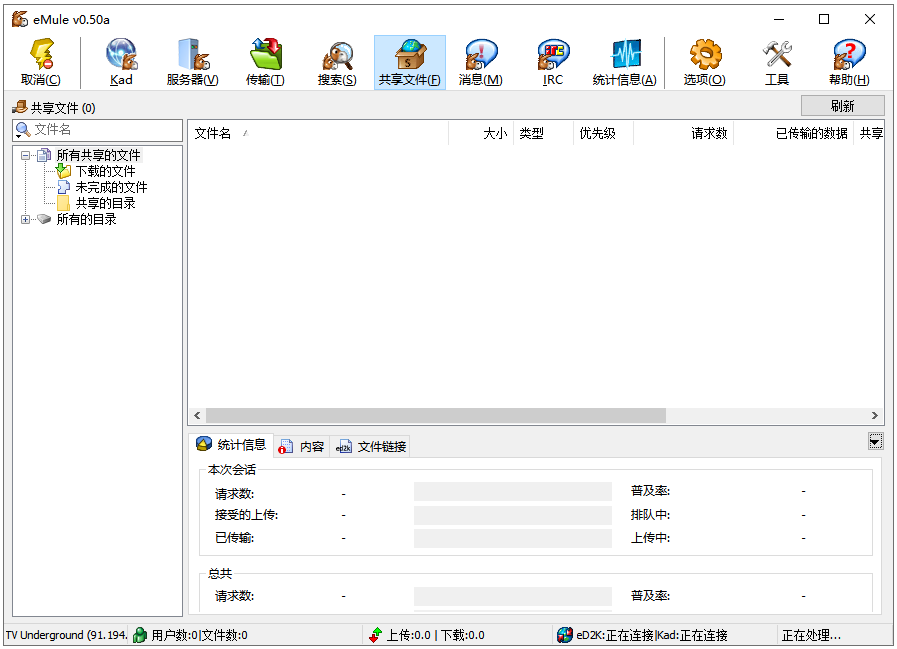Click the 刷新 (Refresh) button

click(843, 106)
